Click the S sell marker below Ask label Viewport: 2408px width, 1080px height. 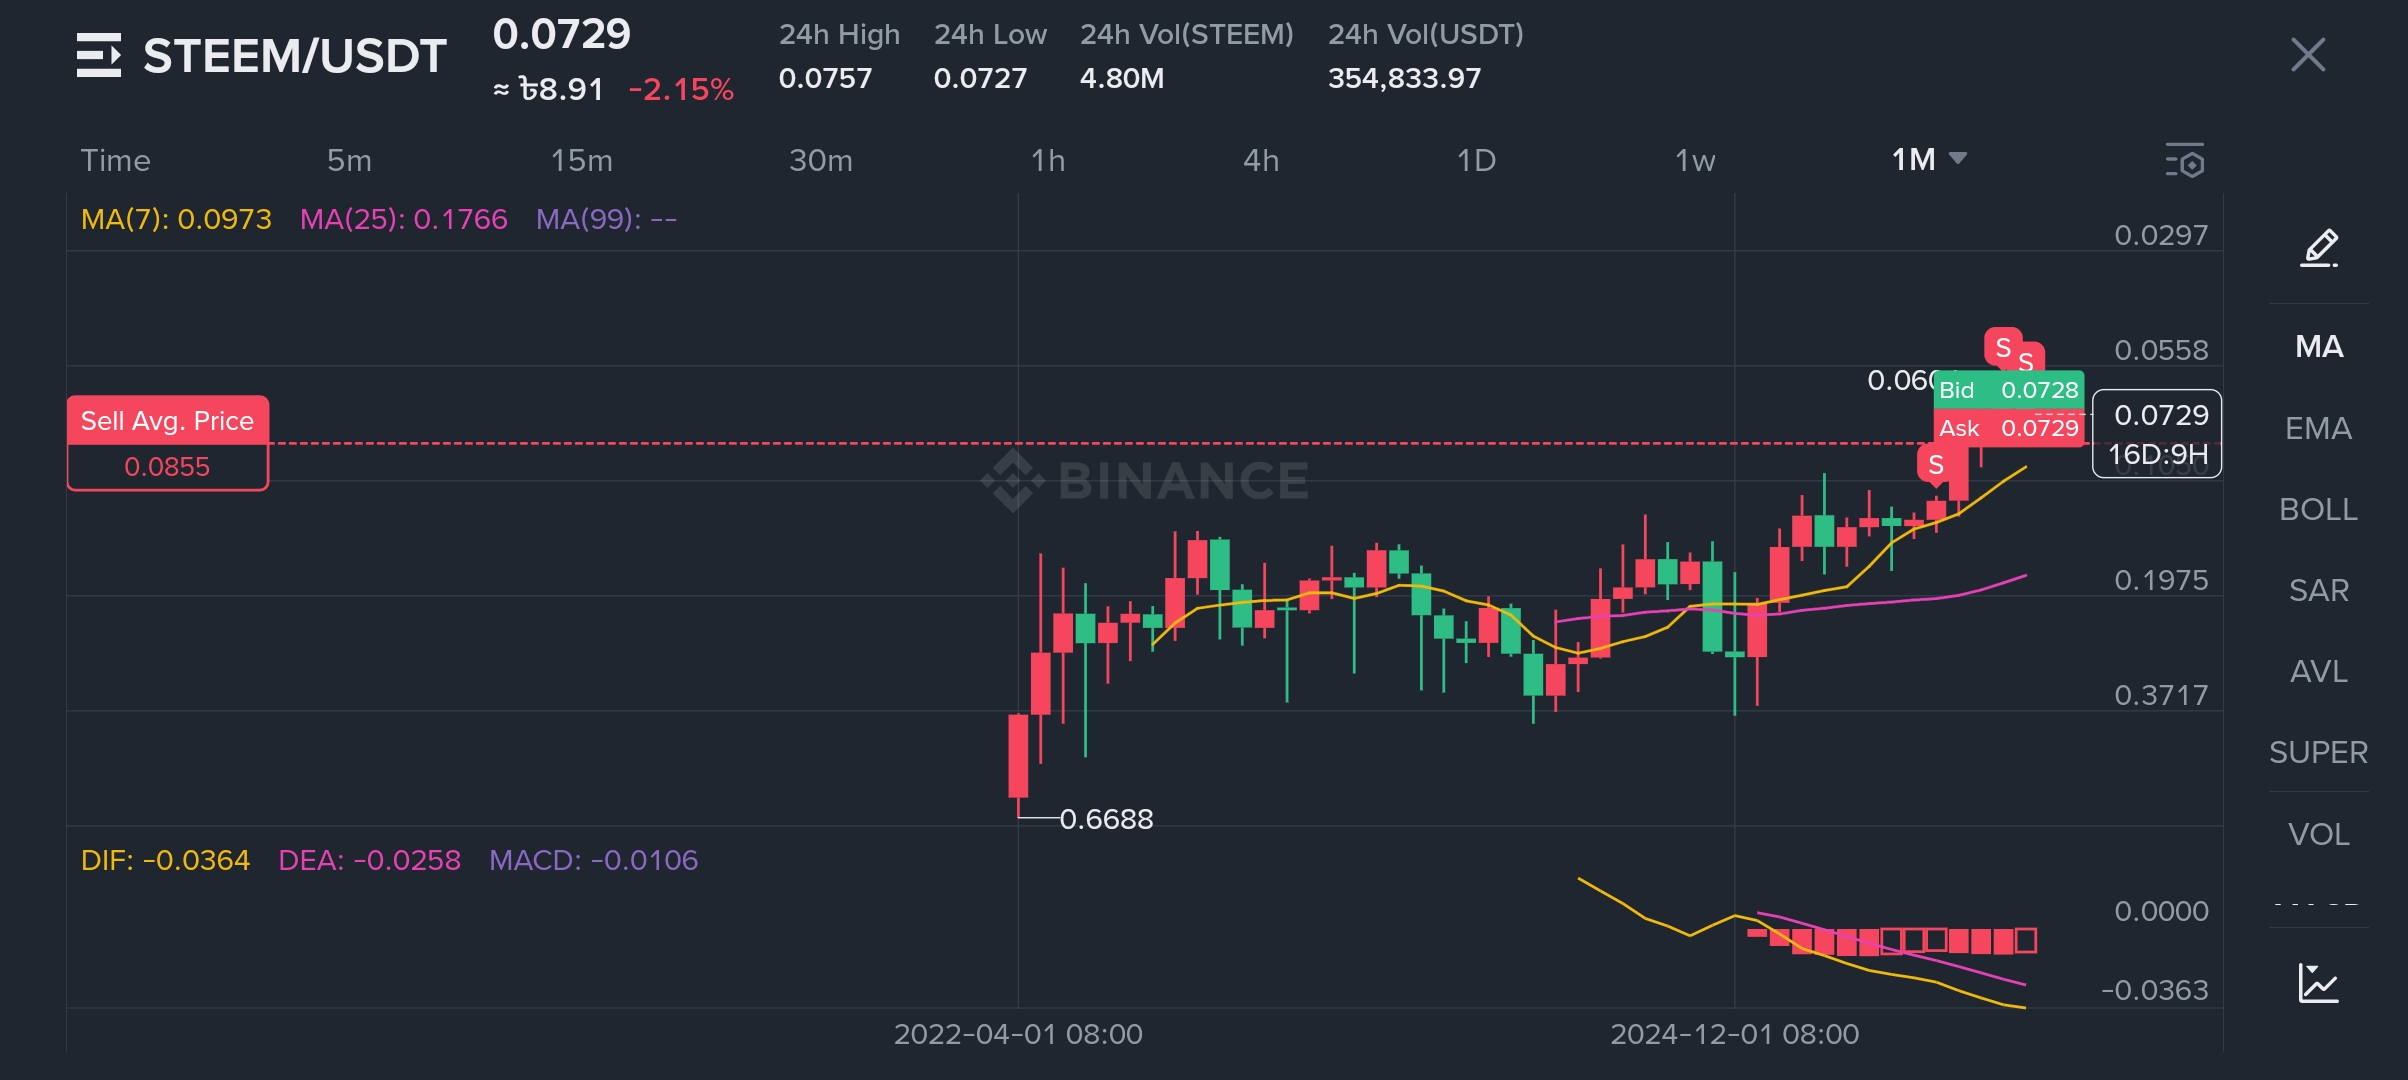coord(1935,465)
